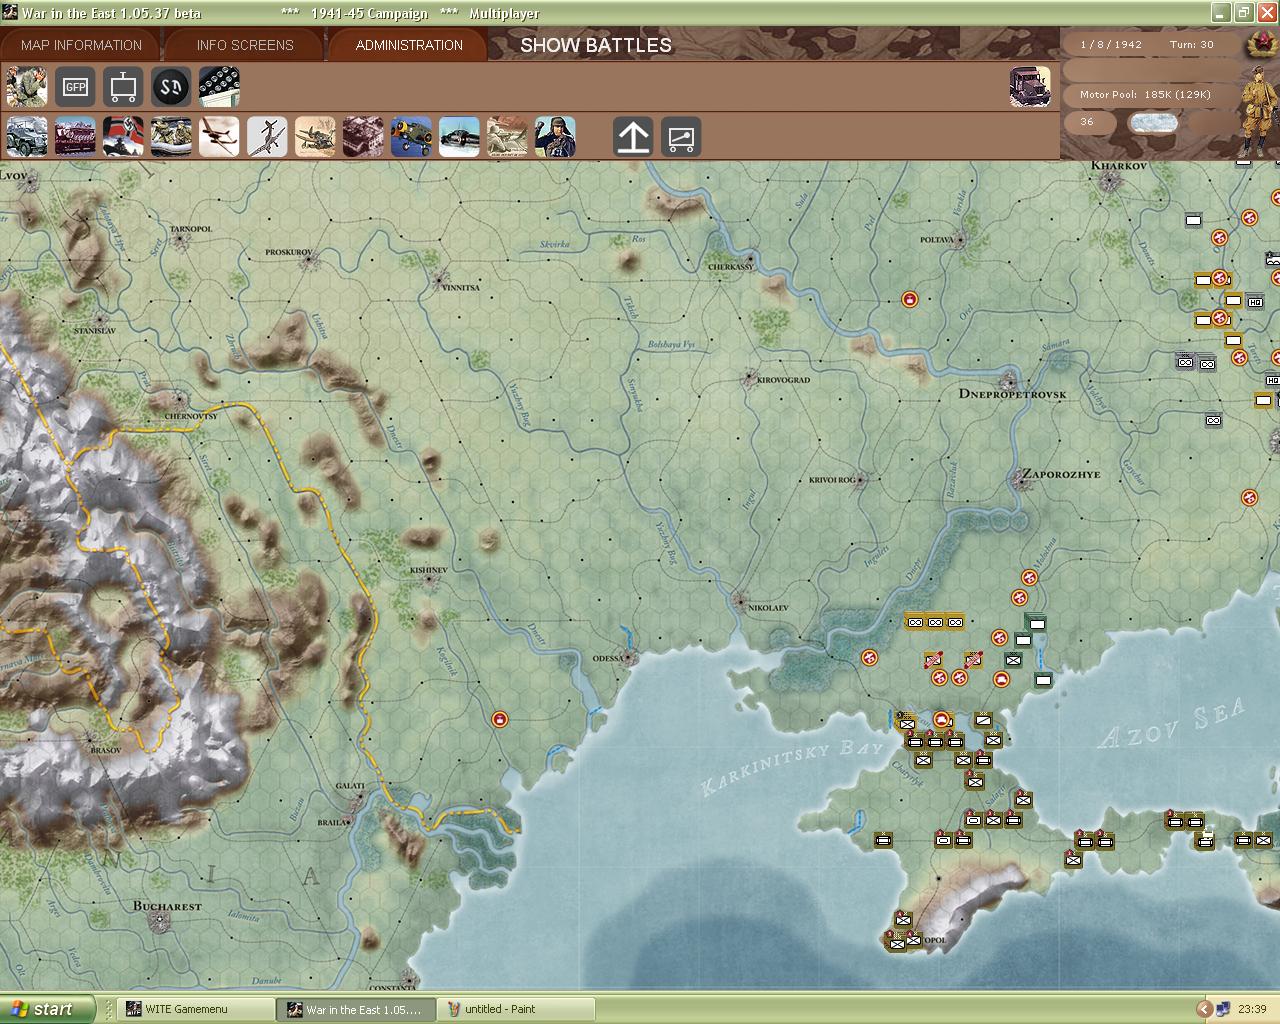Screen dimensions: 1280x1024
Task: Open the INFO SCREENS tab
Action: [245, 45]
